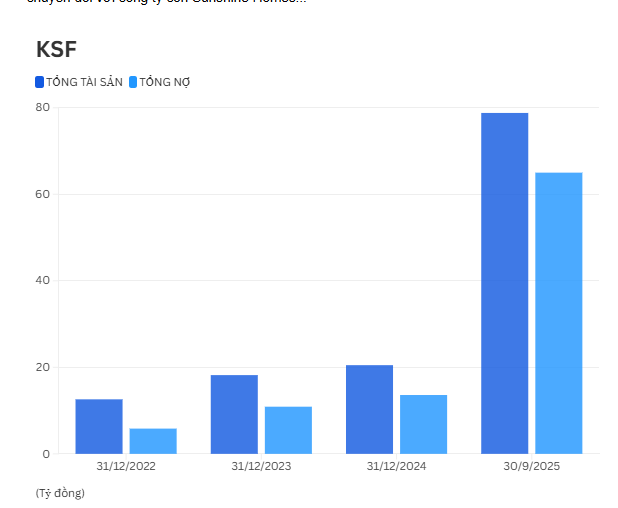618x508 pixels.
Task: Click the 80 value on the y-axis
Action: point(42,107)
